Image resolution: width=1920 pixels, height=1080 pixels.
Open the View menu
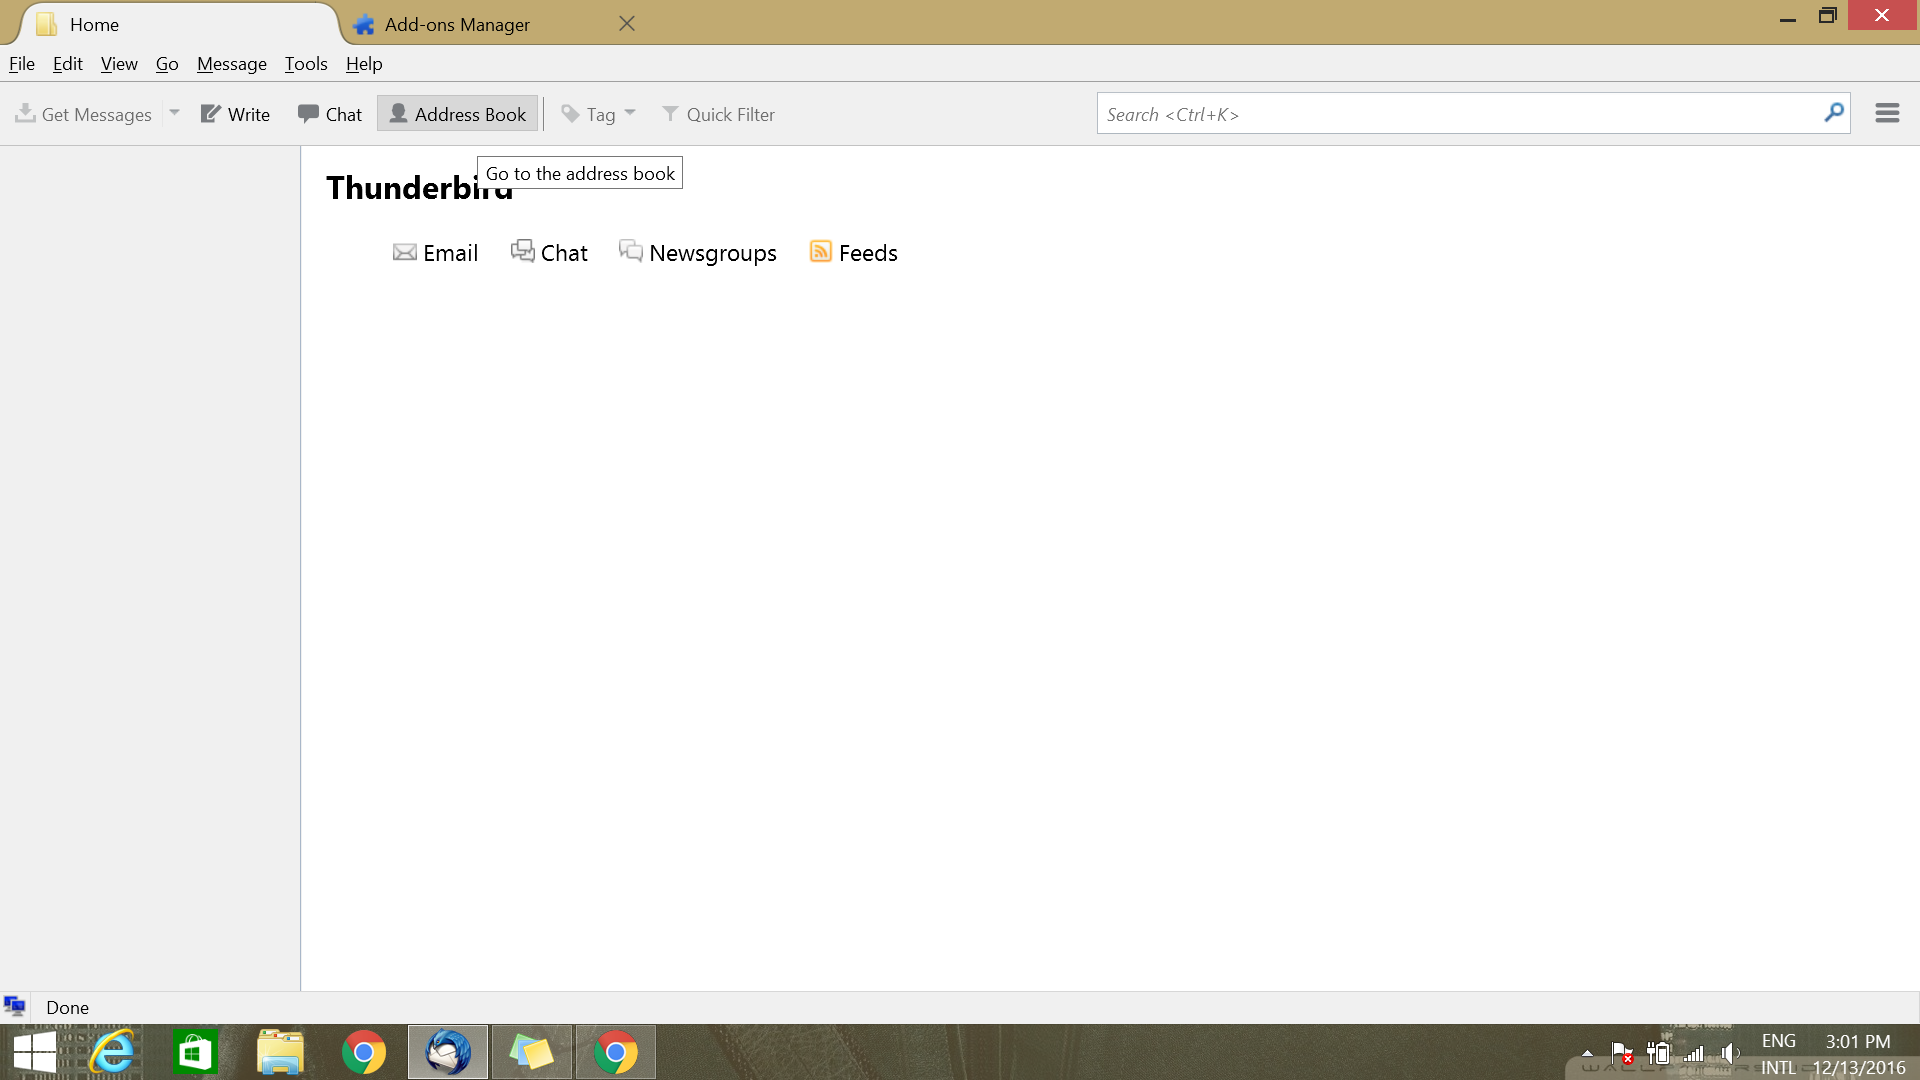pos(119,63)
